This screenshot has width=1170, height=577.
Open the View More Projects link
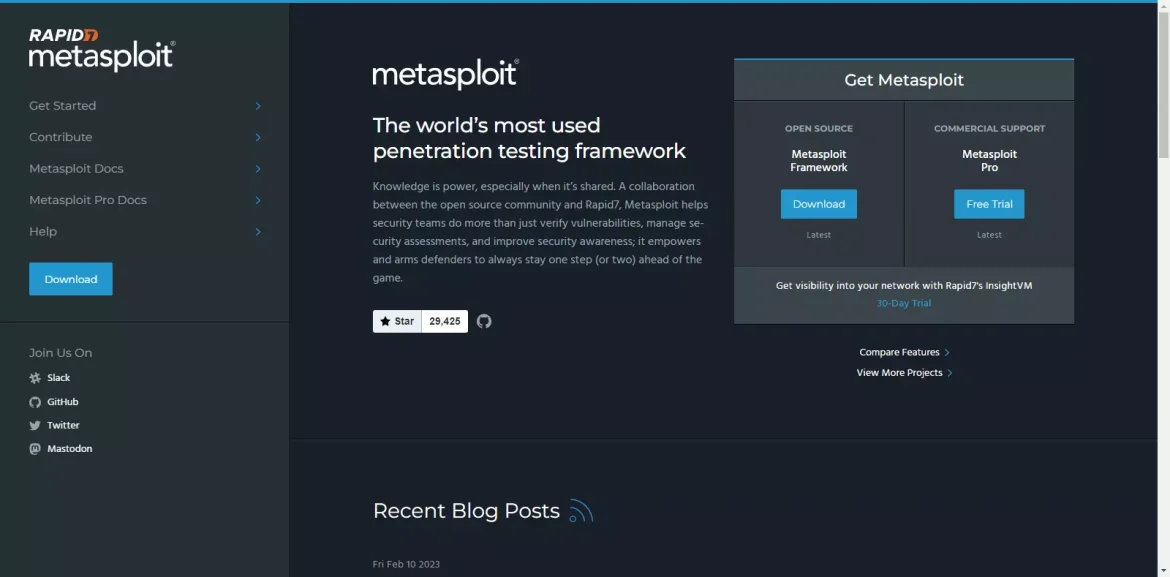pyautogui.click(x=904, y=372)
